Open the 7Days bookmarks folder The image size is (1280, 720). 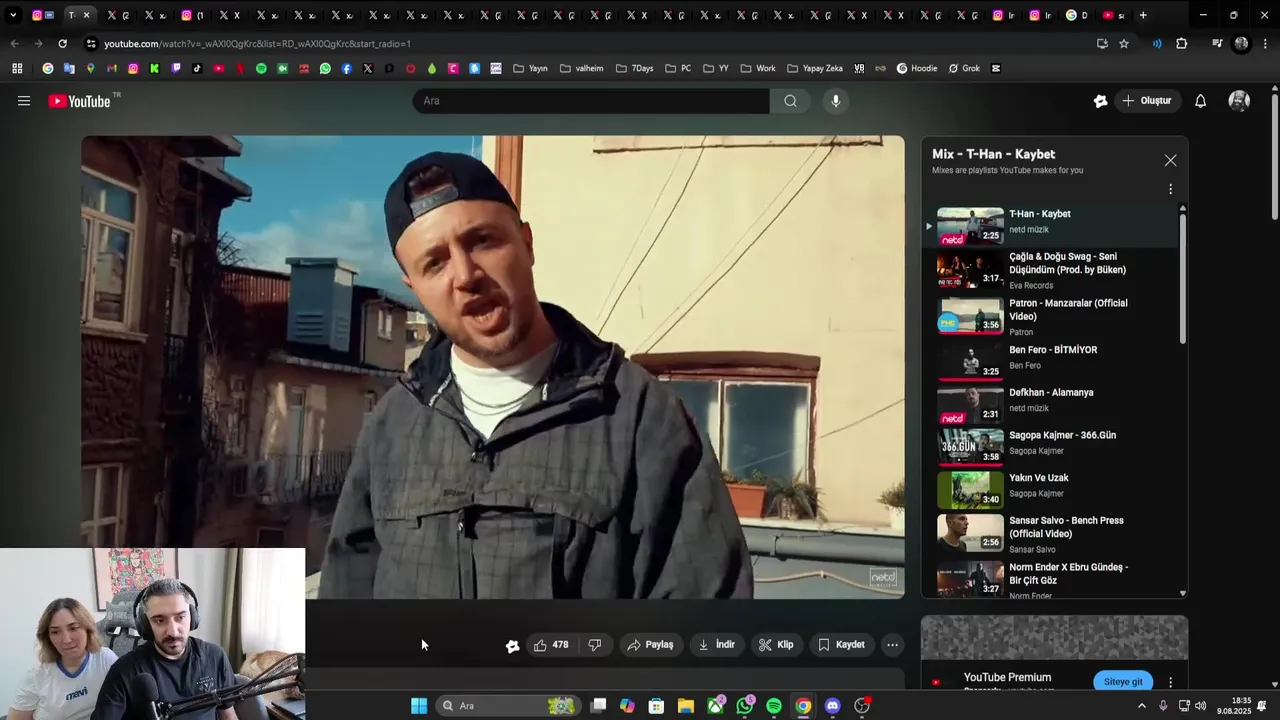tap(634, 68)
